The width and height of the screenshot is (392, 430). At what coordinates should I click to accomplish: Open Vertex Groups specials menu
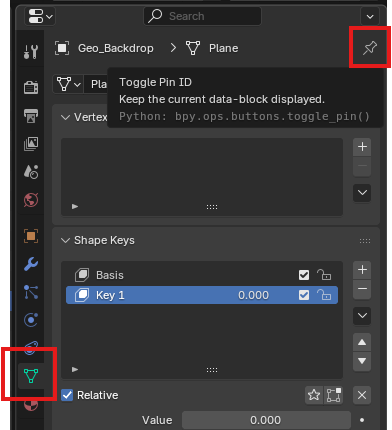click(362, 193)
